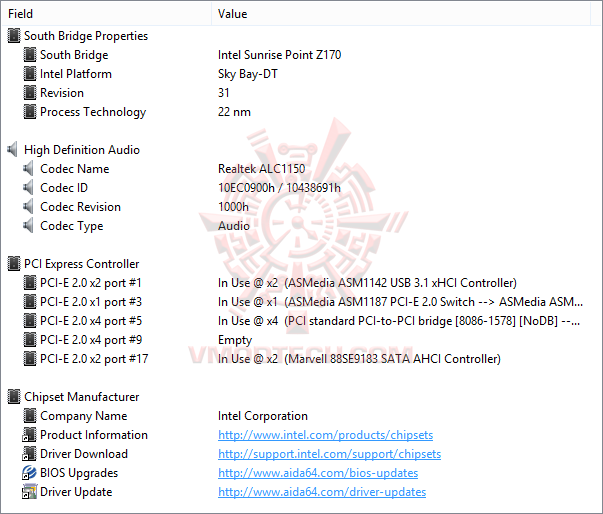Select the Intel Platform field label
The height and width of the screenshot is (514, 603).
tap(76, 73)
